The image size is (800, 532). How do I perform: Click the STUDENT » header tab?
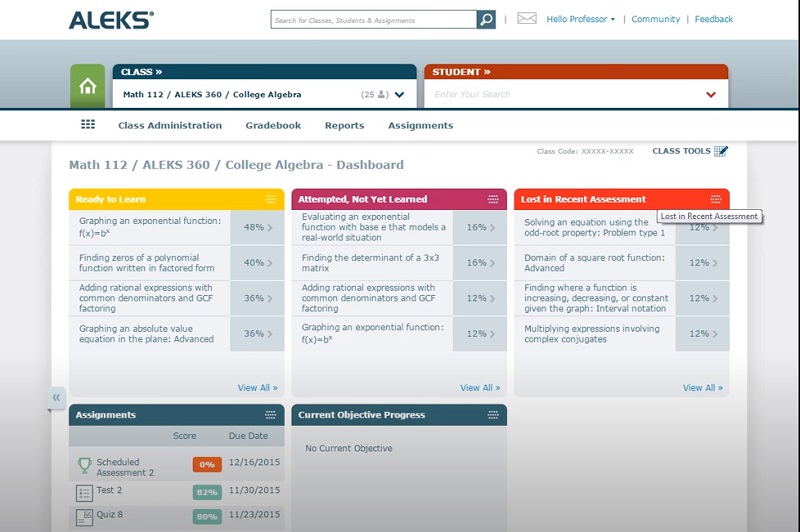click(x=576, y=72)
